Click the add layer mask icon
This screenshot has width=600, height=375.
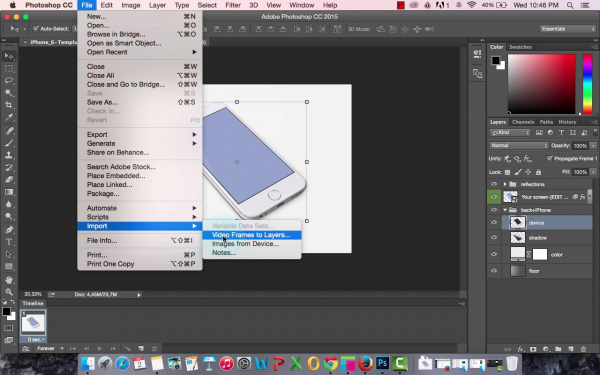click(533, 349)
